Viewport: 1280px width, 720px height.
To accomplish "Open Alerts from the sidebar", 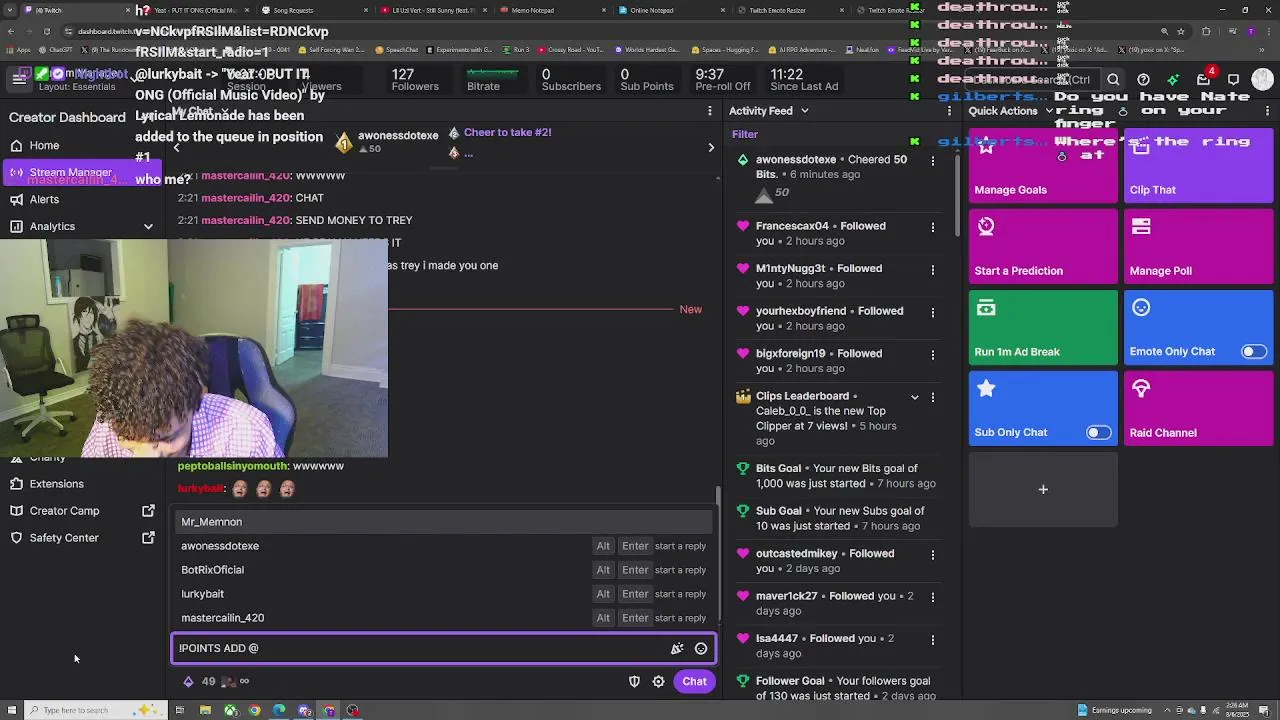I will (44, 199).
